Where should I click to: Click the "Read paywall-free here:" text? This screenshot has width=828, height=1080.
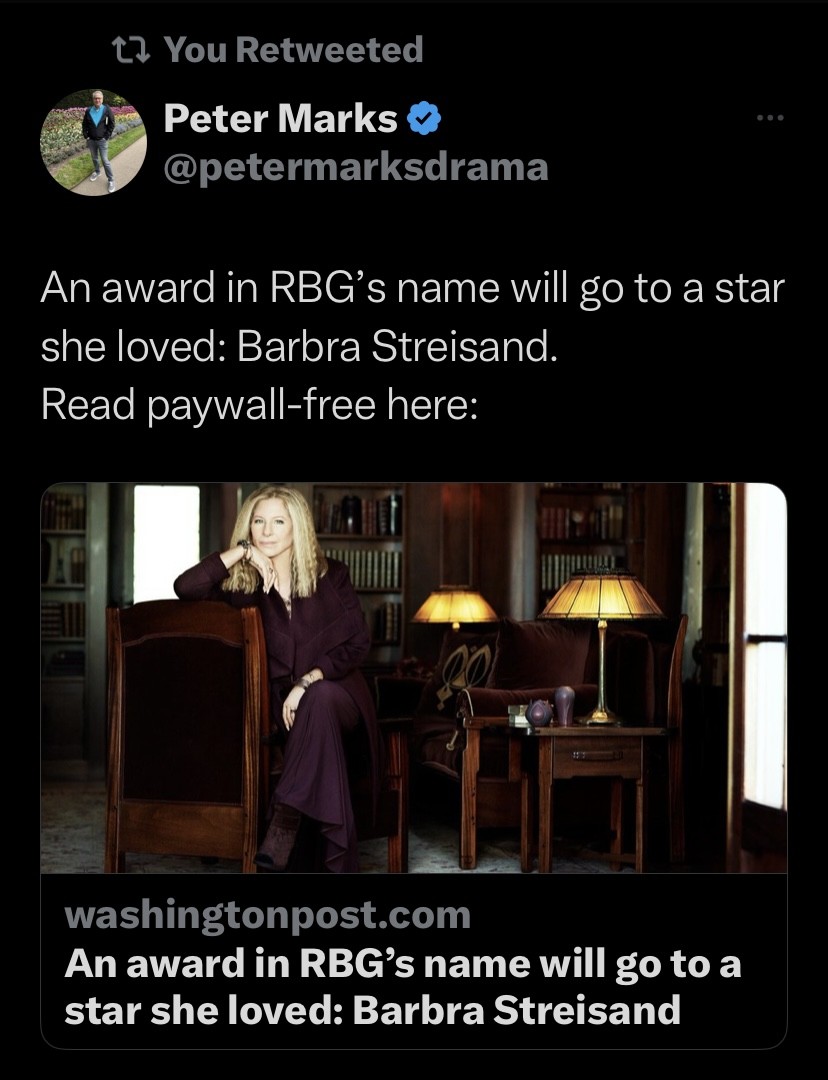click(258, 404)
